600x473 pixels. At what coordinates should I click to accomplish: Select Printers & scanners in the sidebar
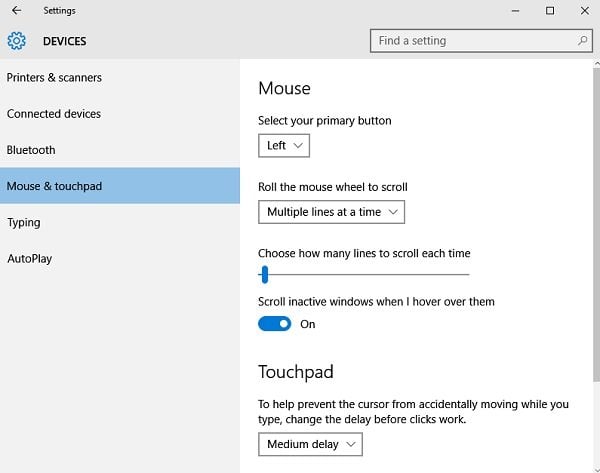pyautogui.click(x=54, y=78)
